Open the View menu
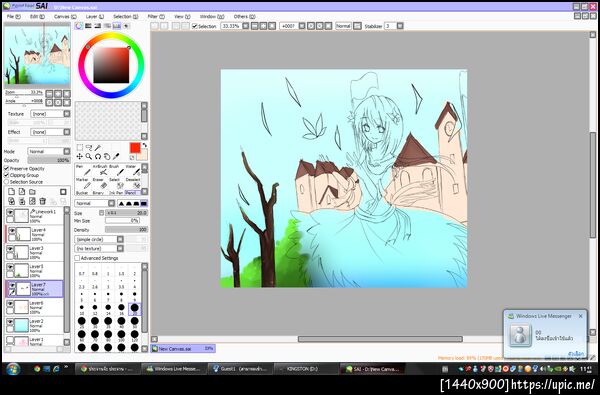 click(182, 16)
